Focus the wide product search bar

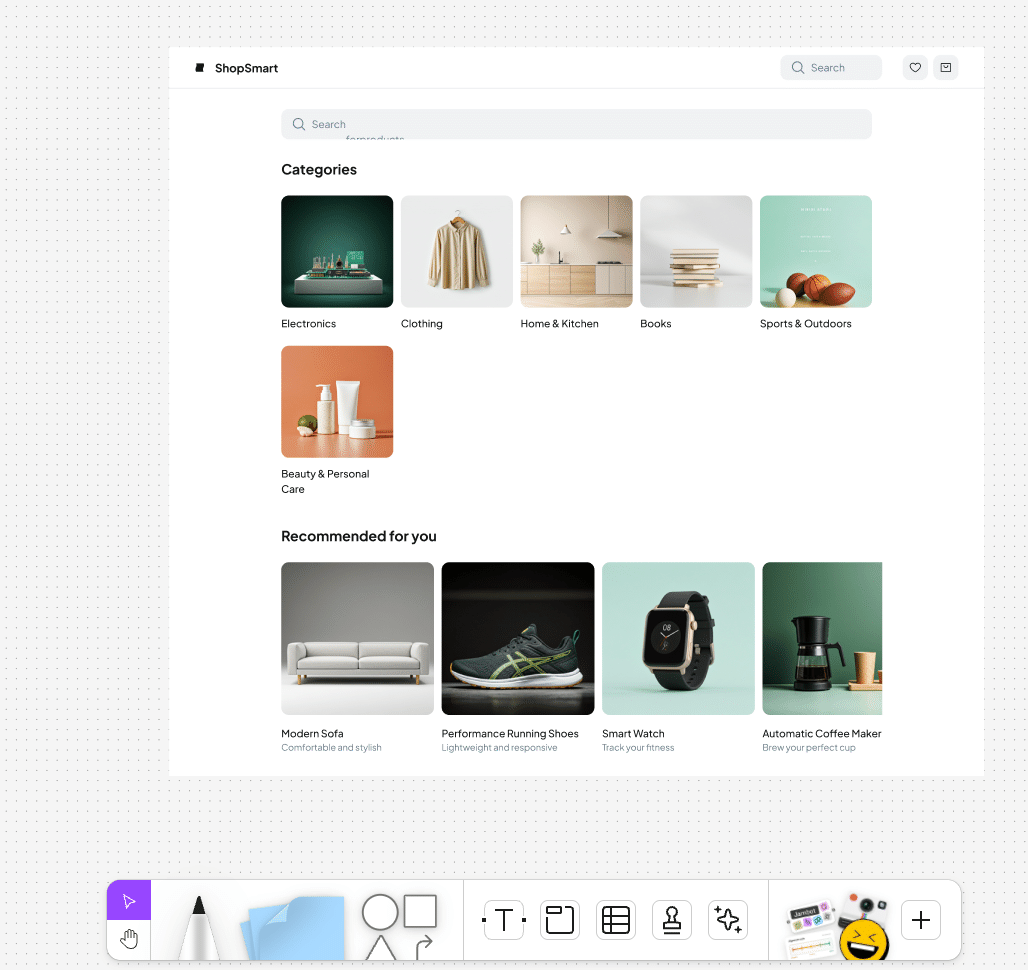pyautogui.click(x=576, y=124)
